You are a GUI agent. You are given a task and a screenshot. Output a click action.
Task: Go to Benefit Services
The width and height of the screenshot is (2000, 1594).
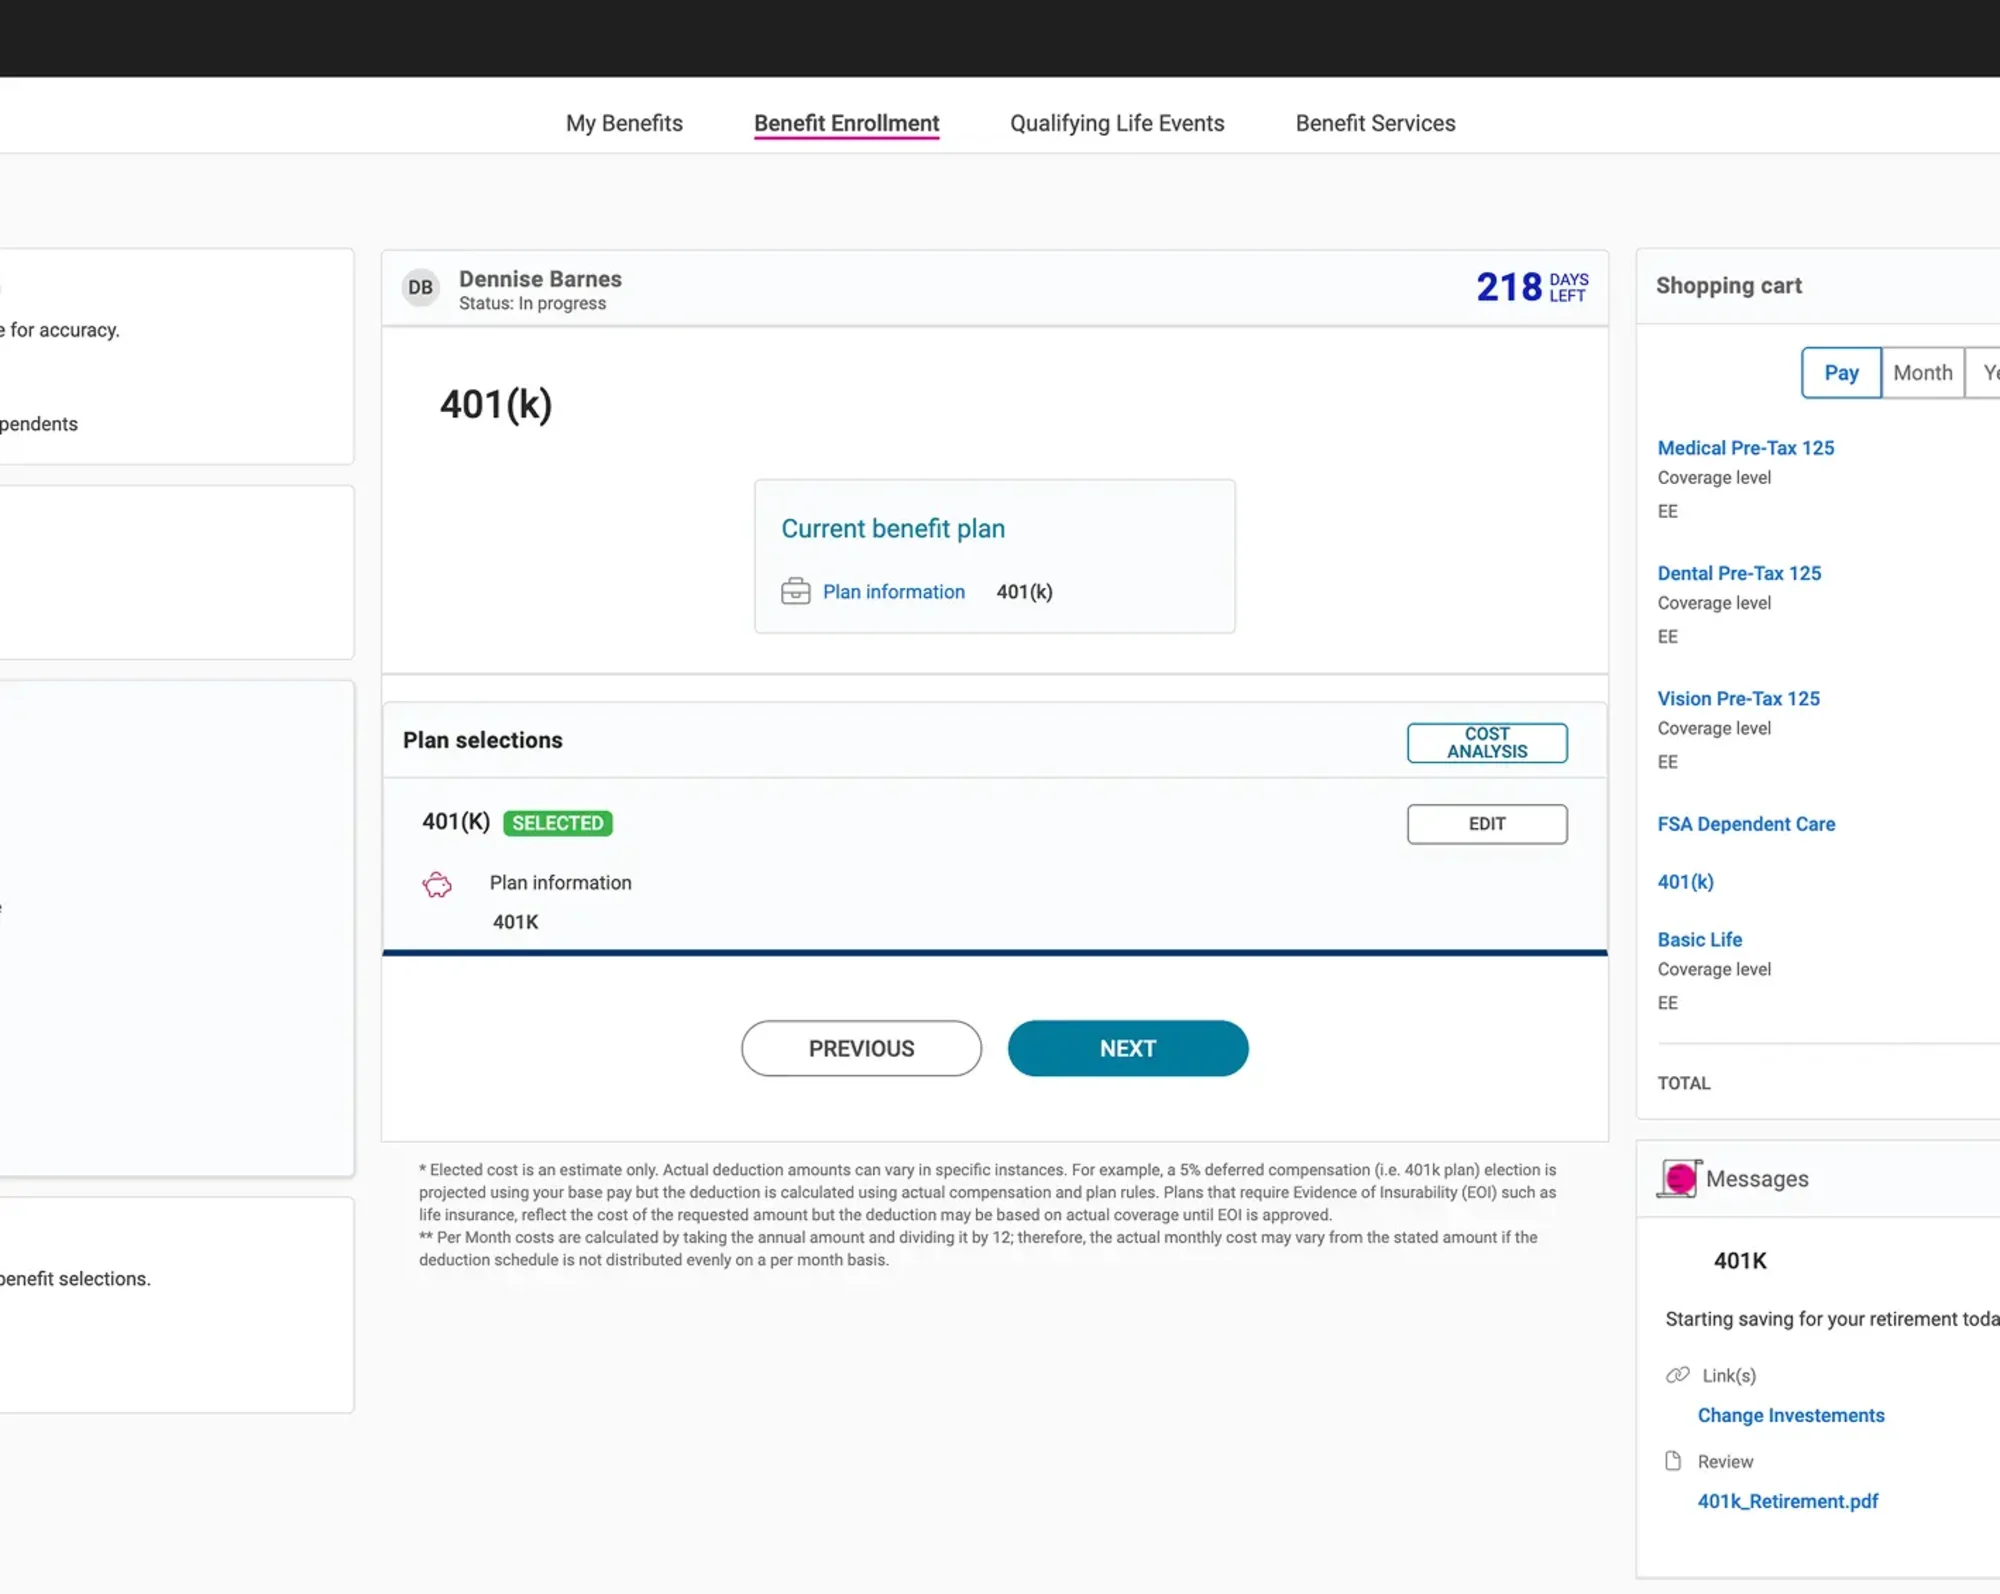[x=1375, y=123]
